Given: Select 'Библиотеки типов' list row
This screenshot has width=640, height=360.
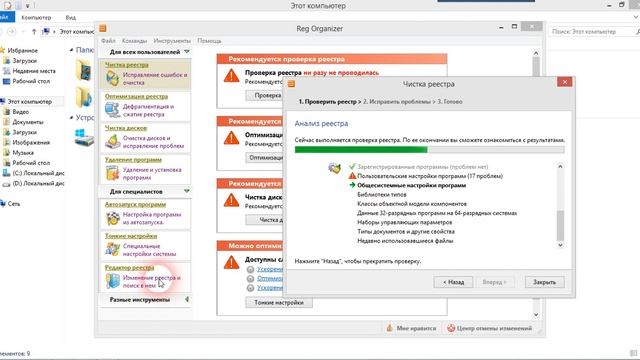Looking at the screenshot, I should coord(382,195).
